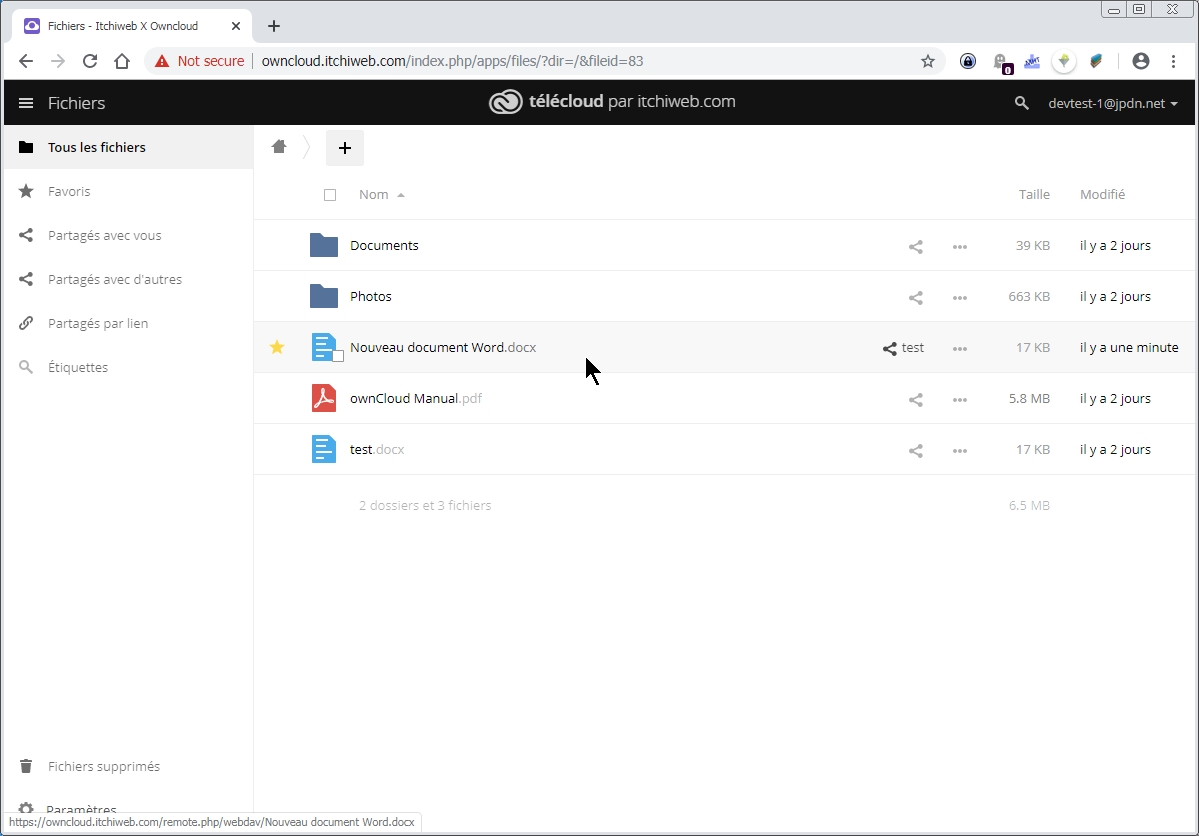Open more actions for ownCloud Manual.pdf
Image resolution: width=1199 pixels, height=836 pixels.
point(960,399)
